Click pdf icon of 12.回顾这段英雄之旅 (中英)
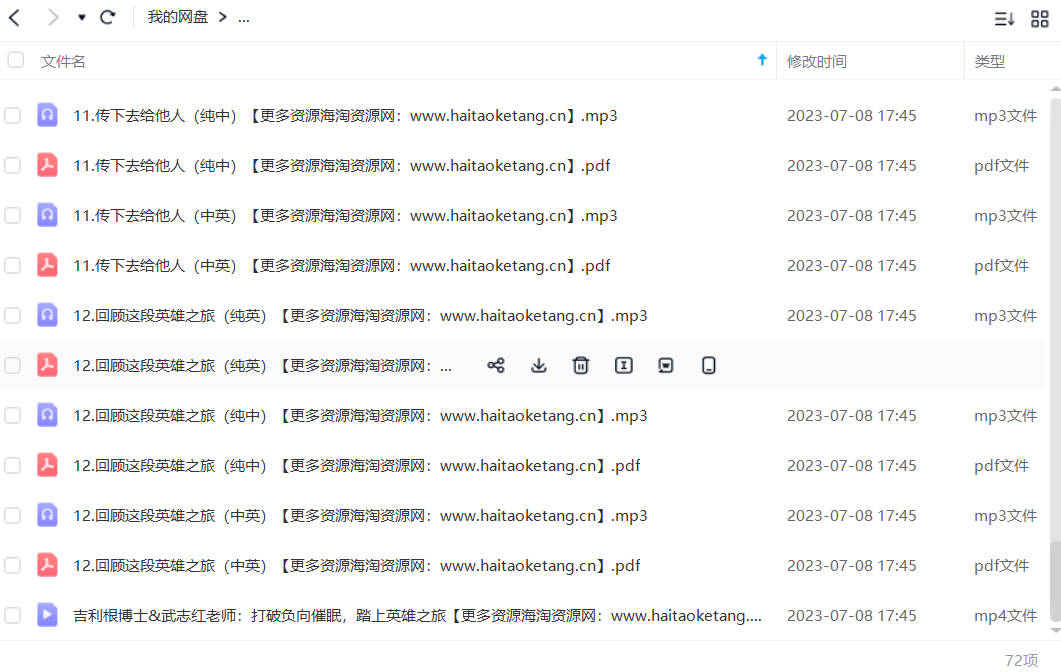This screenshot has height=672, width=1061. (x=47, y=565)
